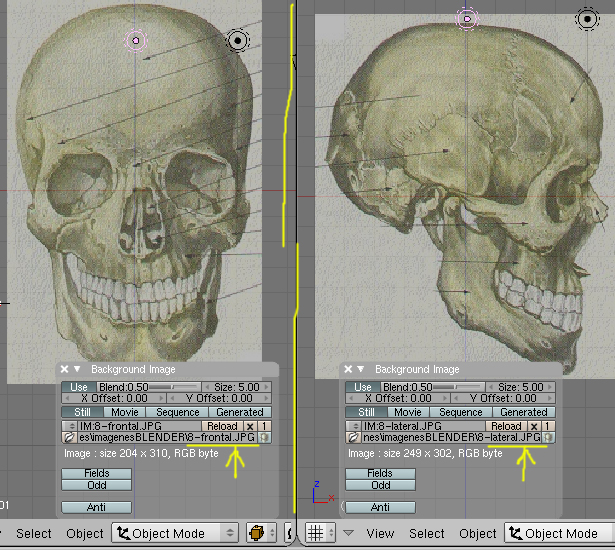Click pack image icon beside frontal path
The width and height of the screenshot is (615, 550).
click(x=264, y=437)
